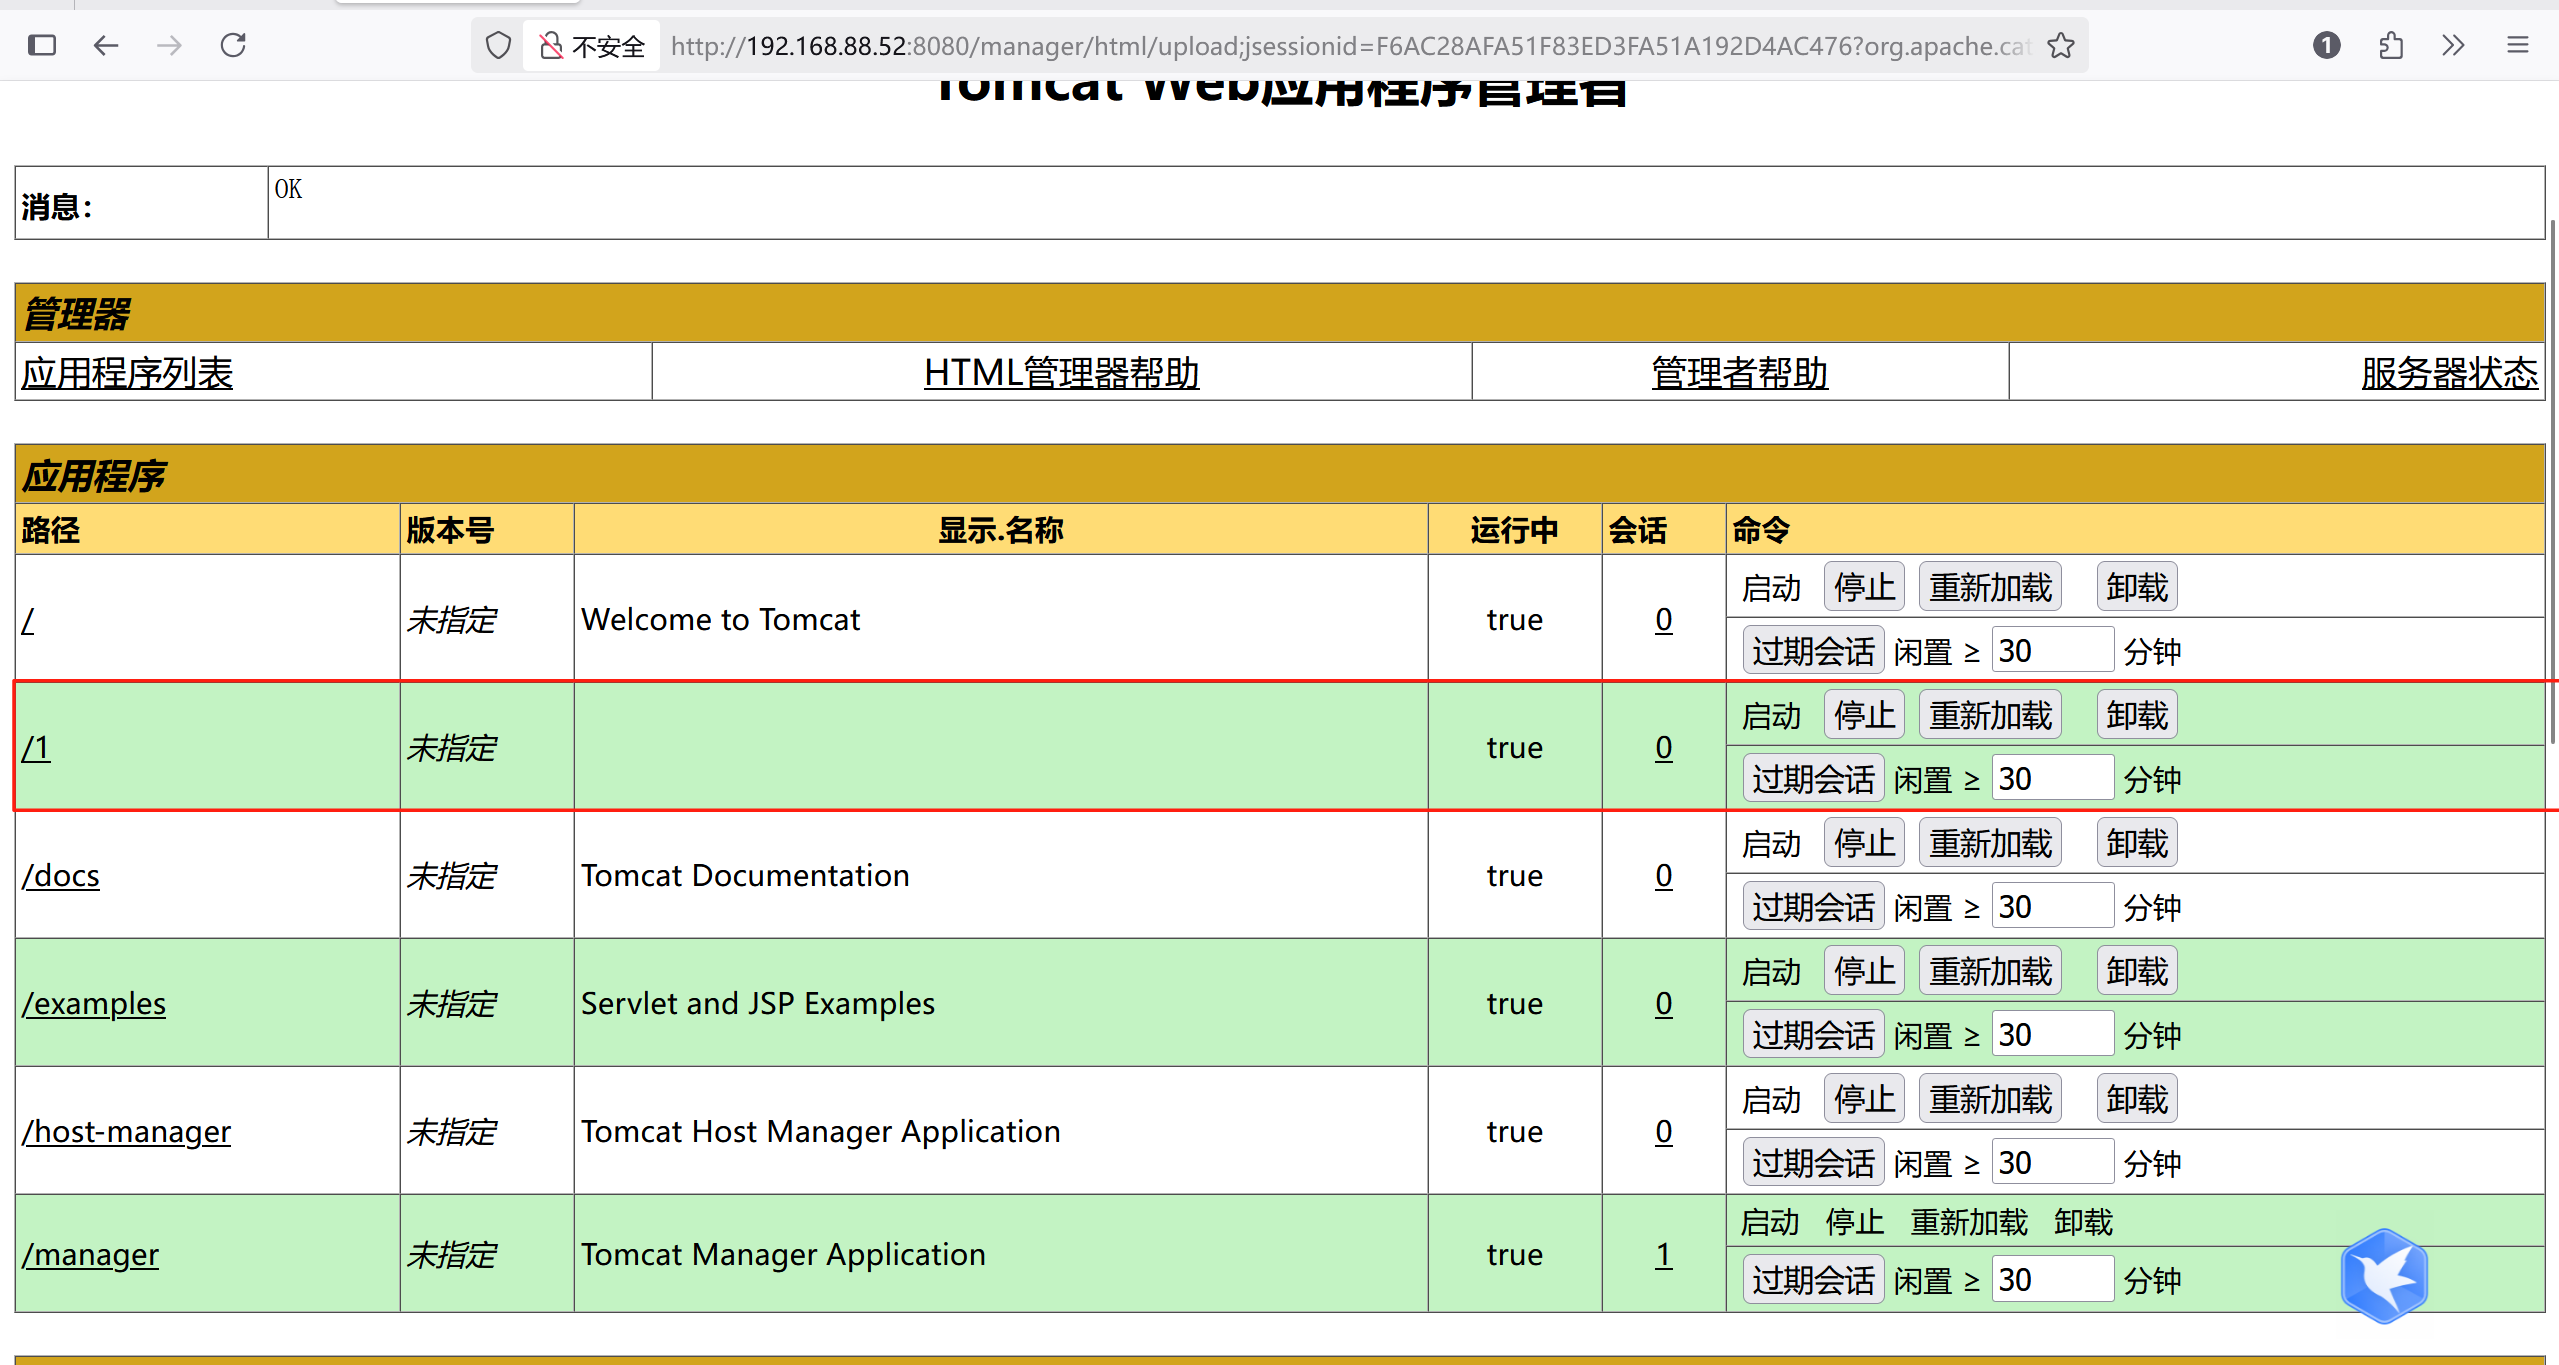Expire sessions for /1 application
This screenshot has width=2559, height=1365.
pos(1813,779)
